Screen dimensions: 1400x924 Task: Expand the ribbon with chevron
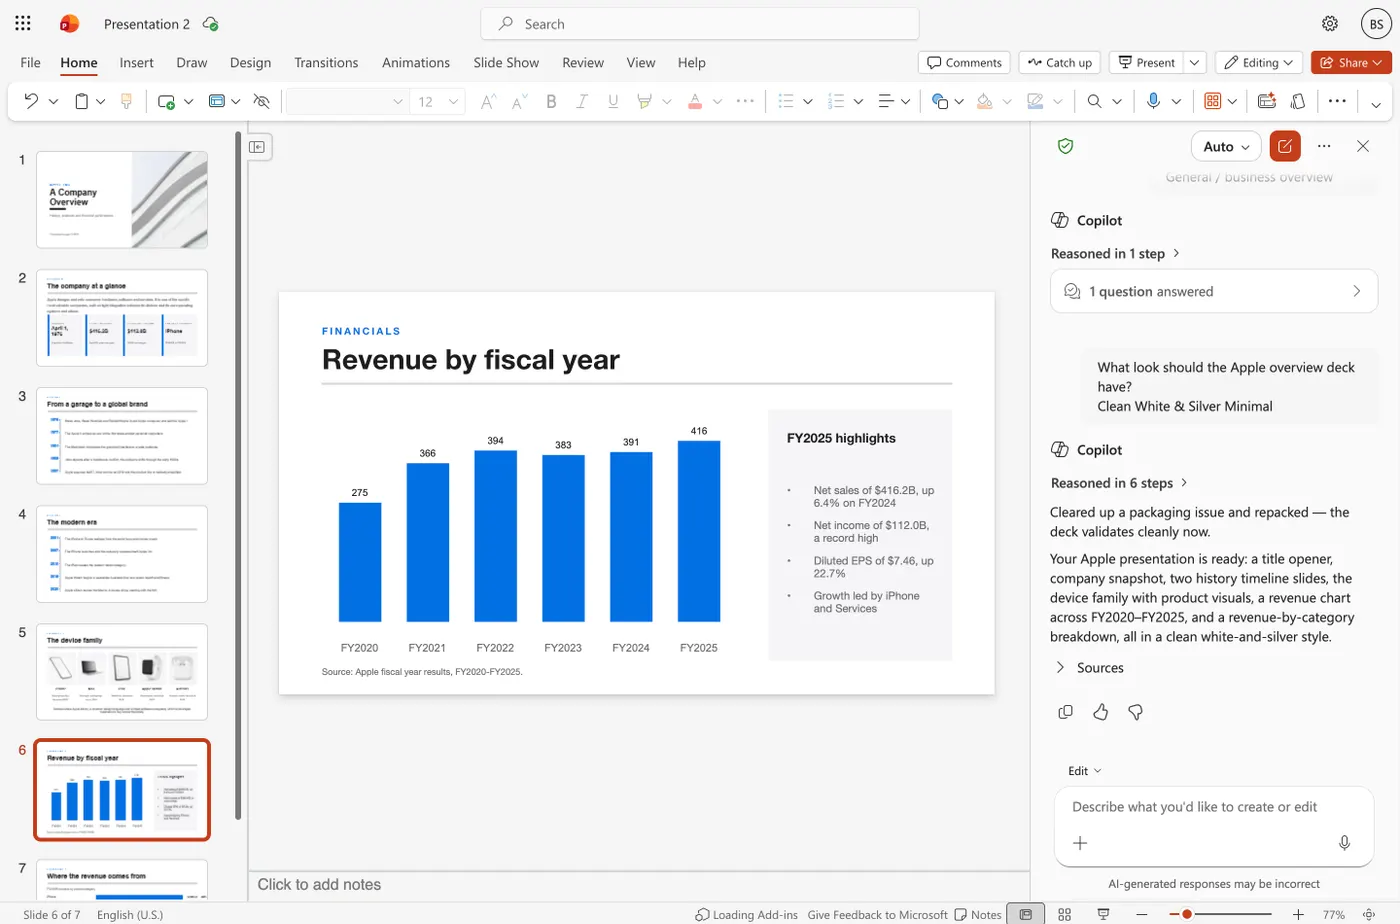tap(1376, 103)
